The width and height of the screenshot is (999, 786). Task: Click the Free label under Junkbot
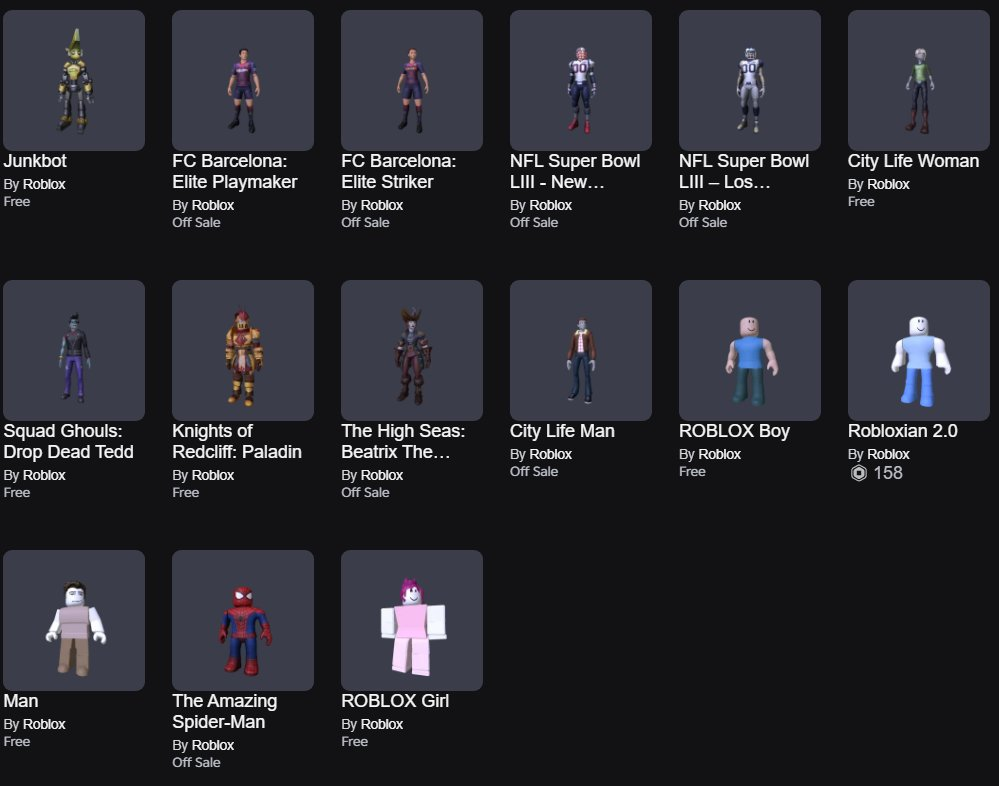click(x=17, y=202)
